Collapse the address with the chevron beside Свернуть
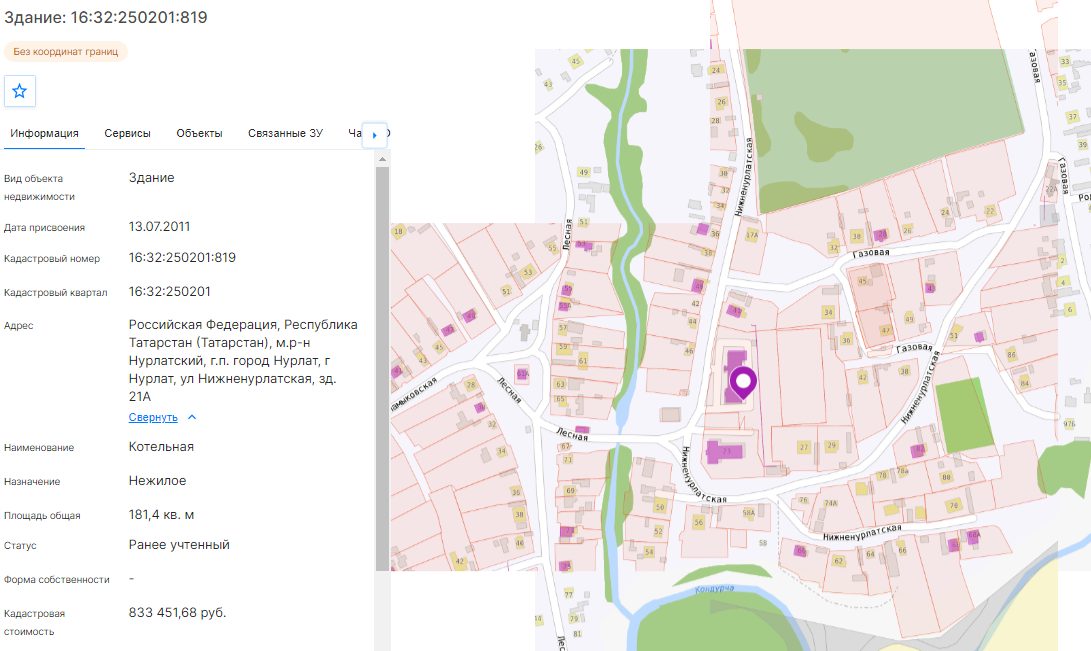The width and height of the screenshot is (1091, 651). click(x=192, y=417)
